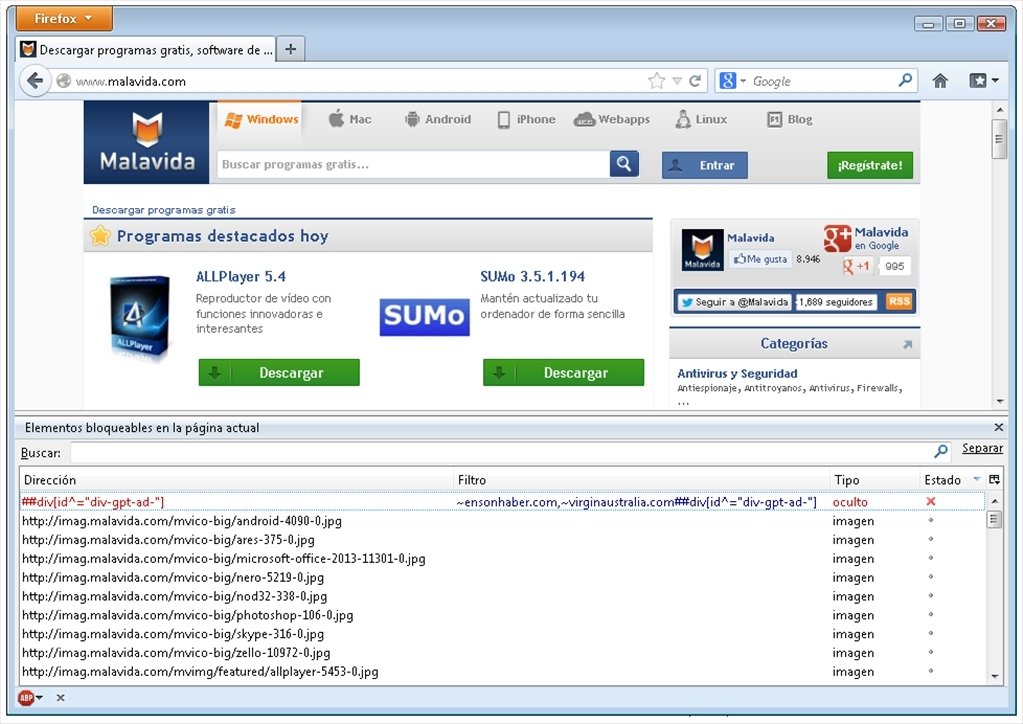Close the Elementos bloqueables panel
1023x724 pixels.
998,427
